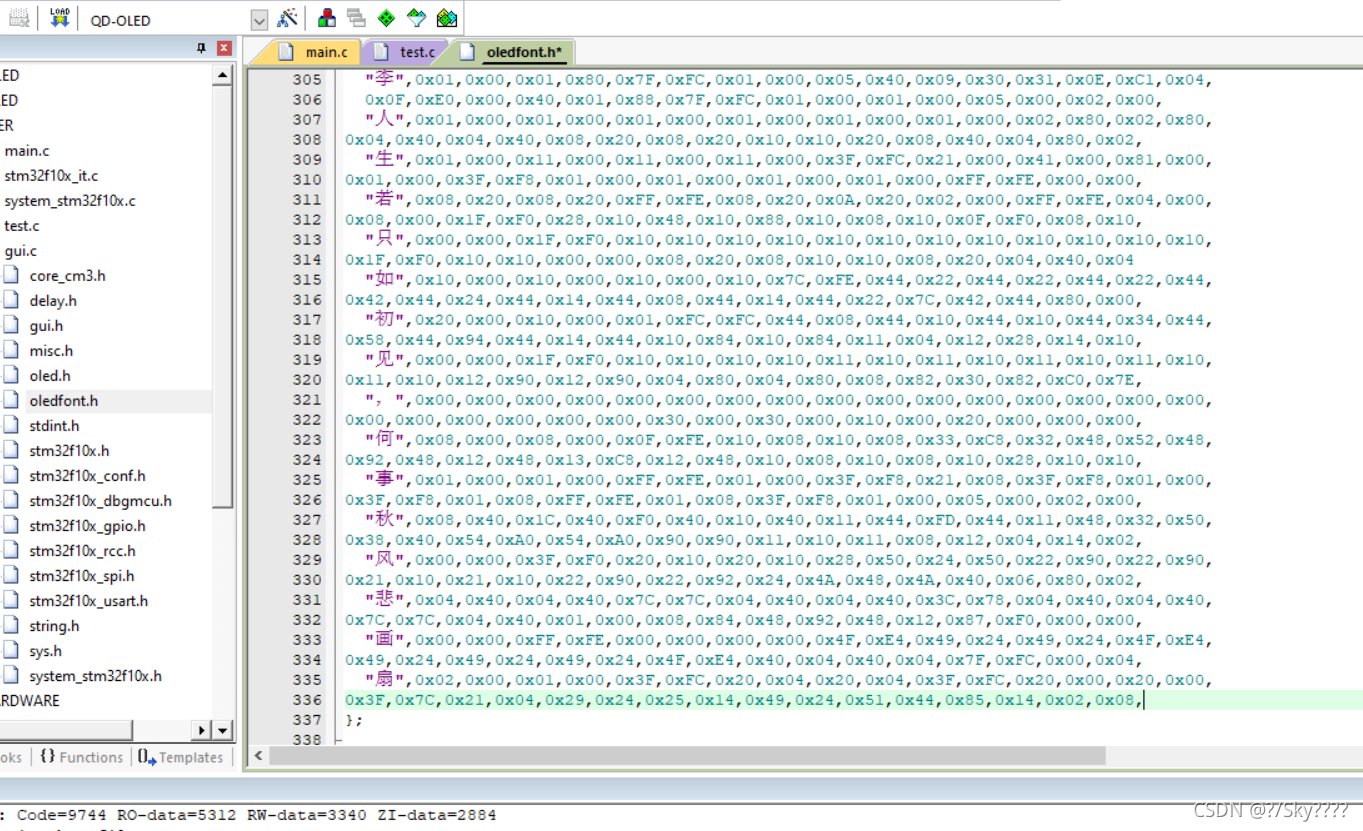The image size is (1363, 831).
Task: Select system_stm32f10x.c in the project tree
Action: (x=70, y=200)
